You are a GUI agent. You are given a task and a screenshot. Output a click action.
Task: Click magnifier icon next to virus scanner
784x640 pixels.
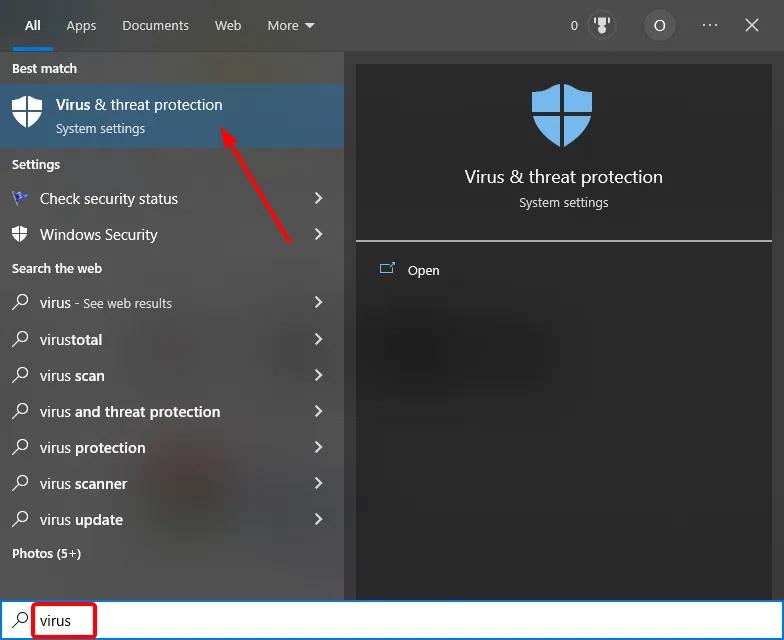pyautogui.click(x=20, y=482)
